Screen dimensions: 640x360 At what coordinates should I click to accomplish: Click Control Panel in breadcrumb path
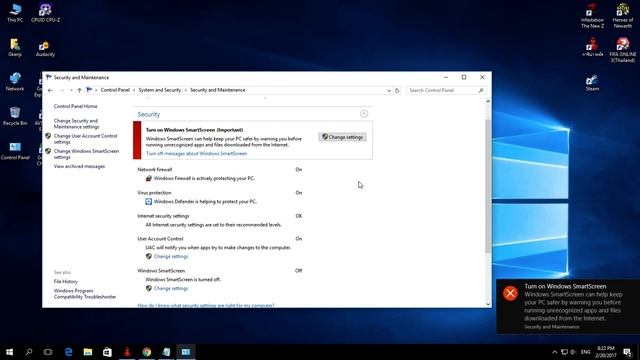(115, 90)
